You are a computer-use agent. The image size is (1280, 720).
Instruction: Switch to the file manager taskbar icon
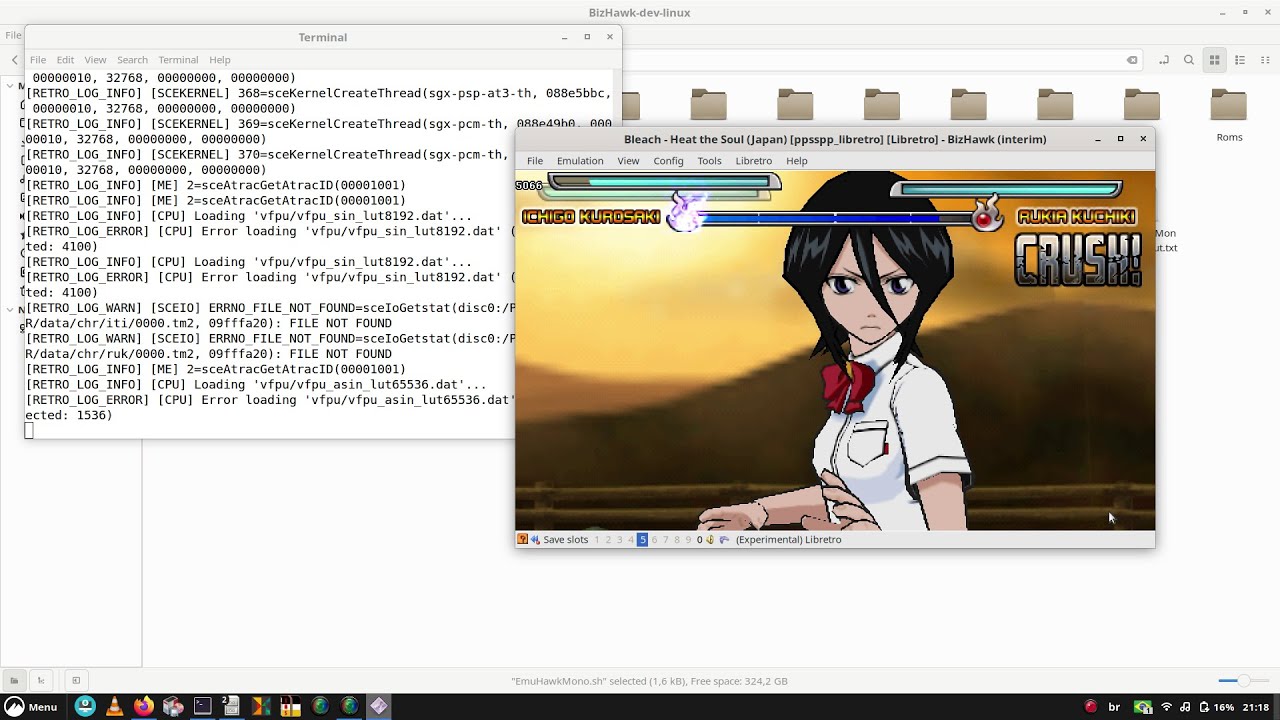(x=231, y=707)
